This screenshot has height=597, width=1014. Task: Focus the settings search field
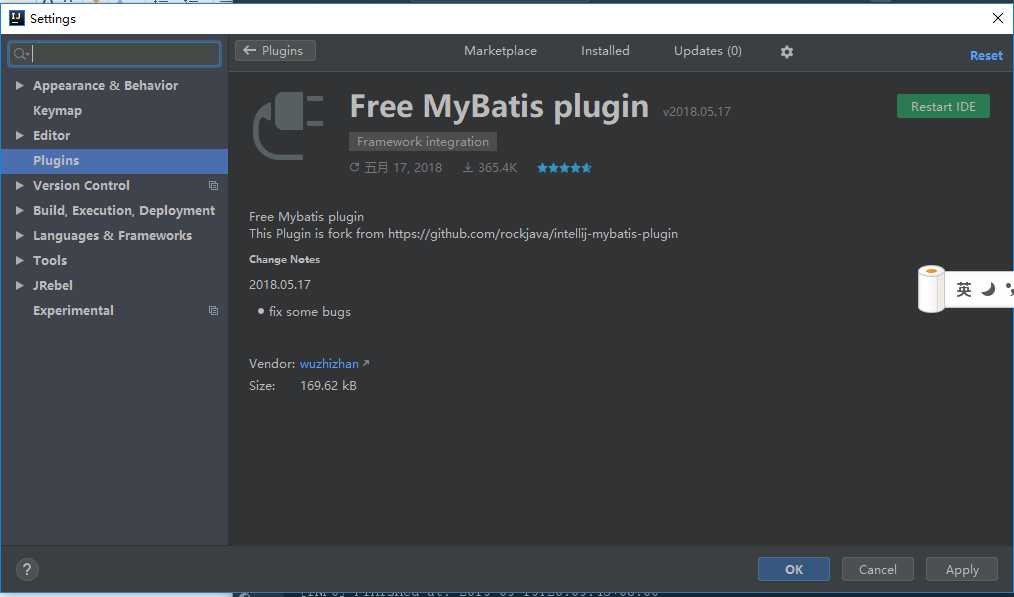[x=114, y=54]
